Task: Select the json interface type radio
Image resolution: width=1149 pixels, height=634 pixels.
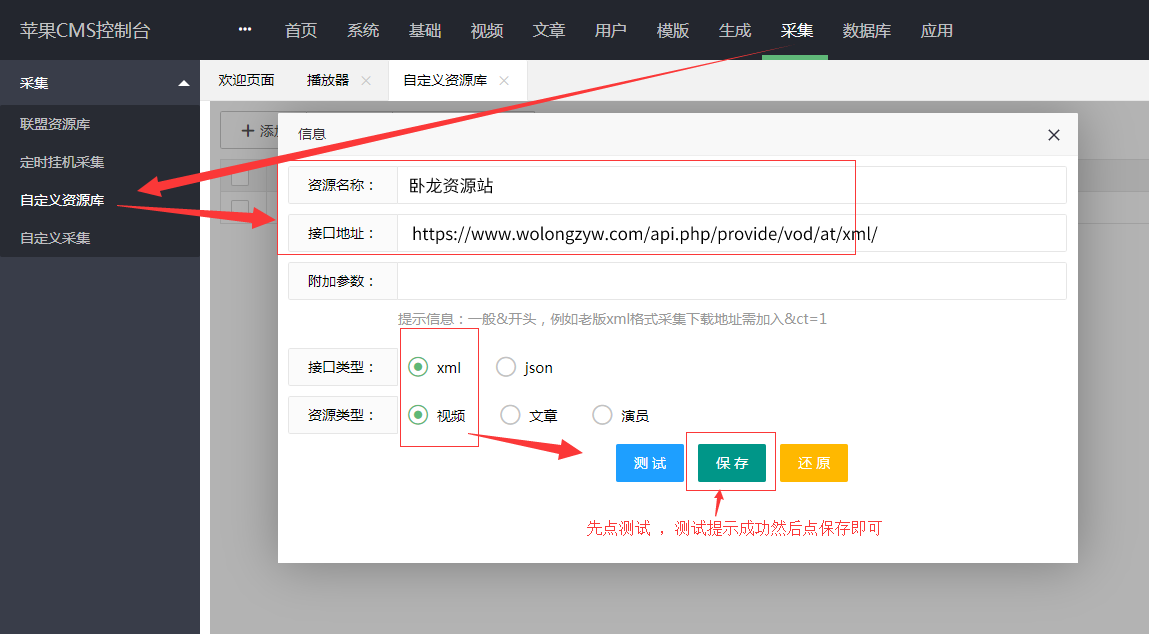Action: coord(507,367)
